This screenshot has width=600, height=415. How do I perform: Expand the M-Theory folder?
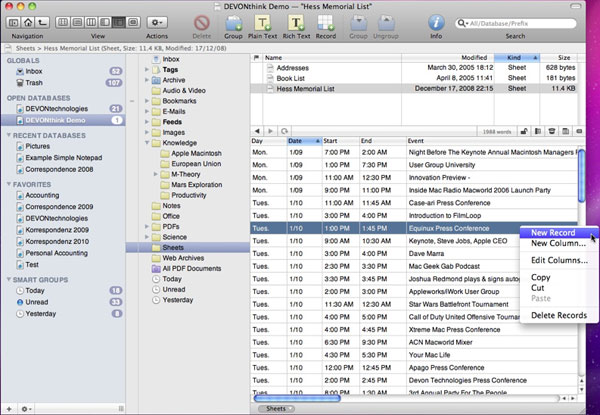pos(158,173)
